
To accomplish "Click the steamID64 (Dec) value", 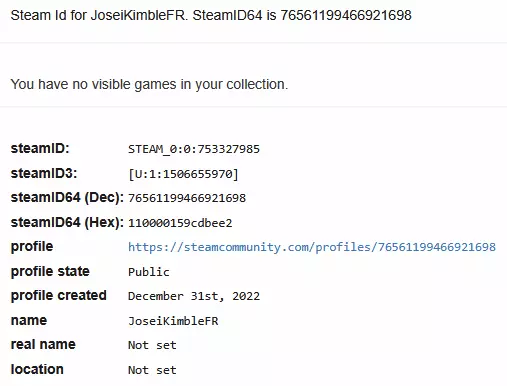I will (x=187, y=198).
